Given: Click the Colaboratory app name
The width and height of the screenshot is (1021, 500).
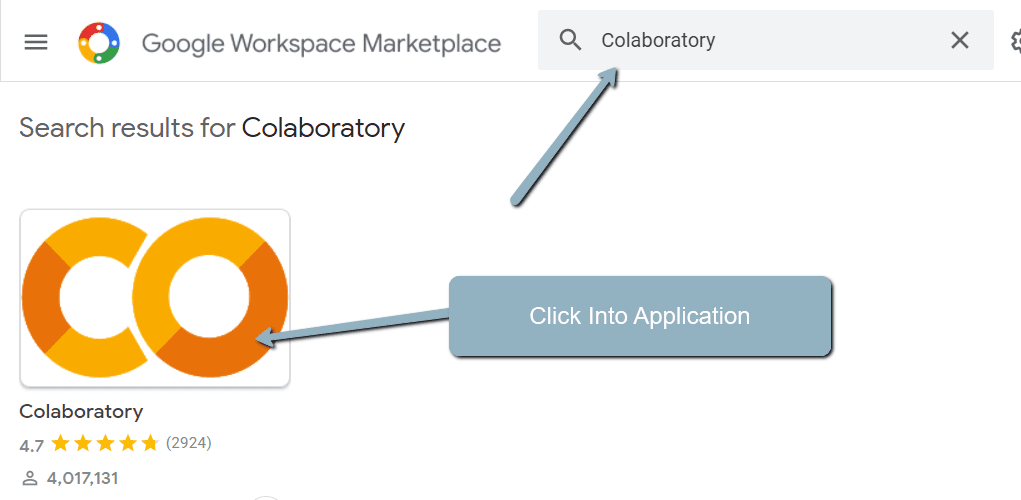Looking at the screenshot, I should pyautogui.click(x=81, y=411).
